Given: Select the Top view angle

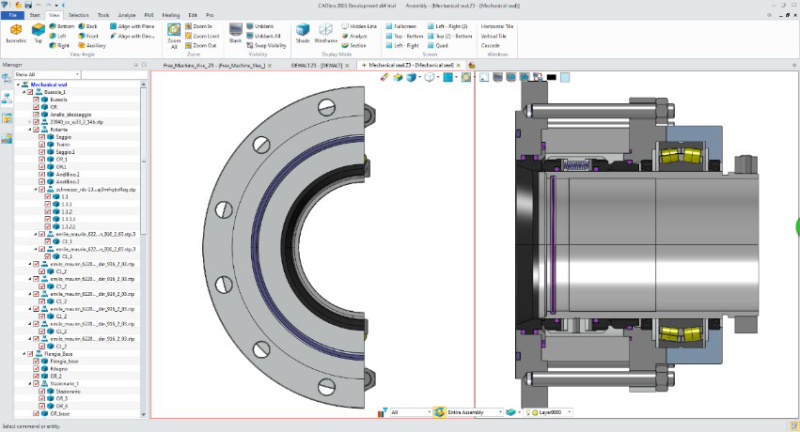Looking at the screenshot, I should coord(38,33).
